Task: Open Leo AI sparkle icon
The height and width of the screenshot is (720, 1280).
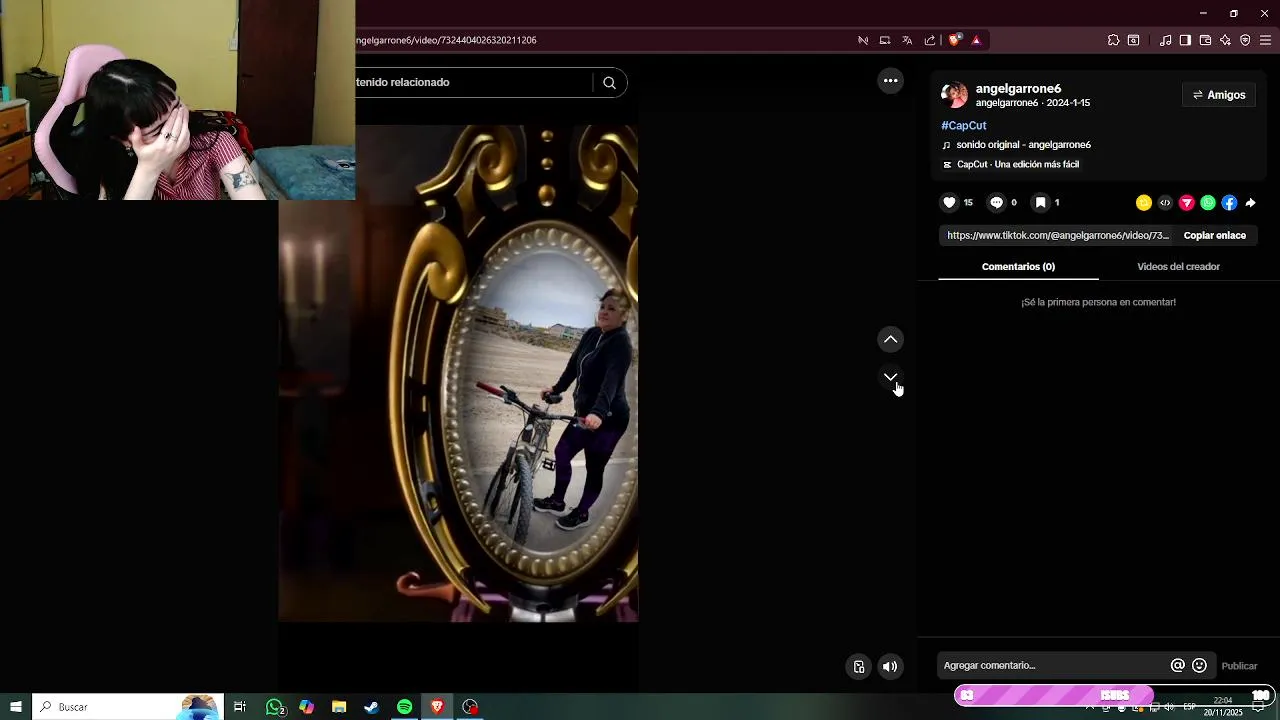Action: (x=1225, y=40)
